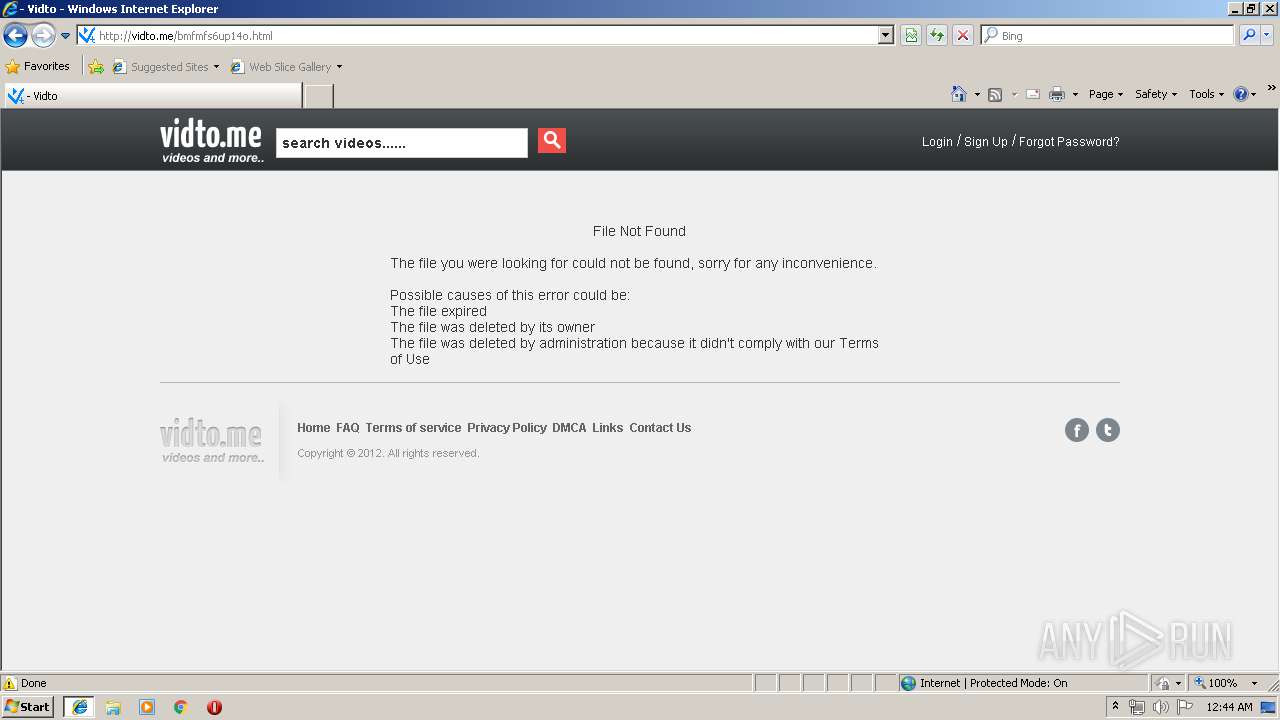This screenshot has width=1280, height=720.
Task: Click Internet Protected Mode status zone
Action: coord(1023,684)
